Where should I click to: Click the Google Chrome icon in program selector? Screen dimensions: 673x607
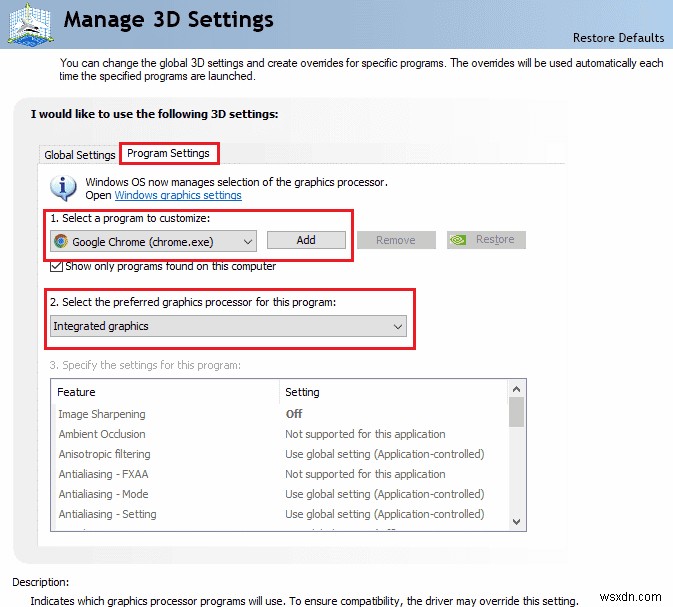pos(61,241)
